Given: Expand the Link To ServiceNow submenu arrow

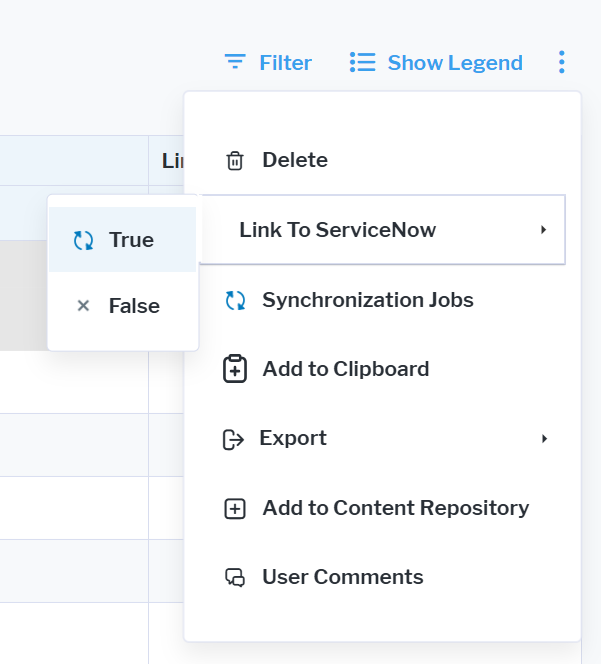Looking at the screenshot, I should (543, 230).
